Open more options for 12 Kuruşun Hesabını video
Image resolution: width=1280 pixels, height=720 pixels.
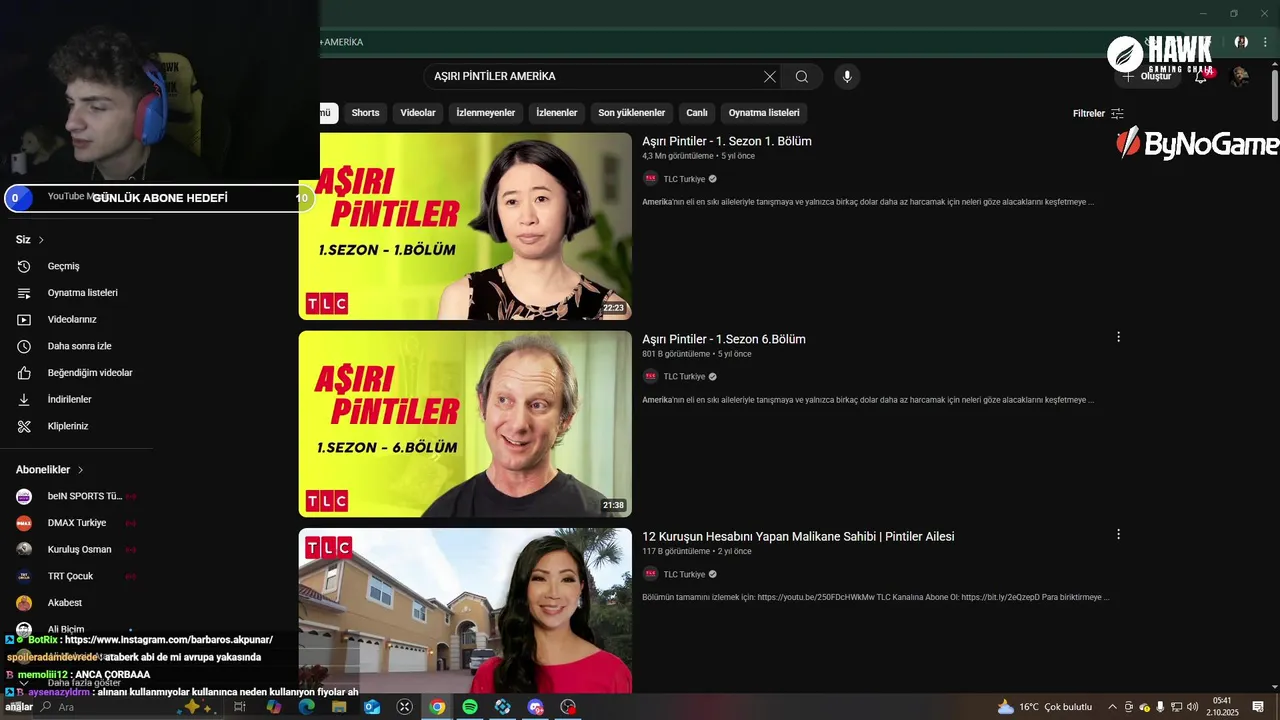pyautogui.click(x=1118, y=534)
